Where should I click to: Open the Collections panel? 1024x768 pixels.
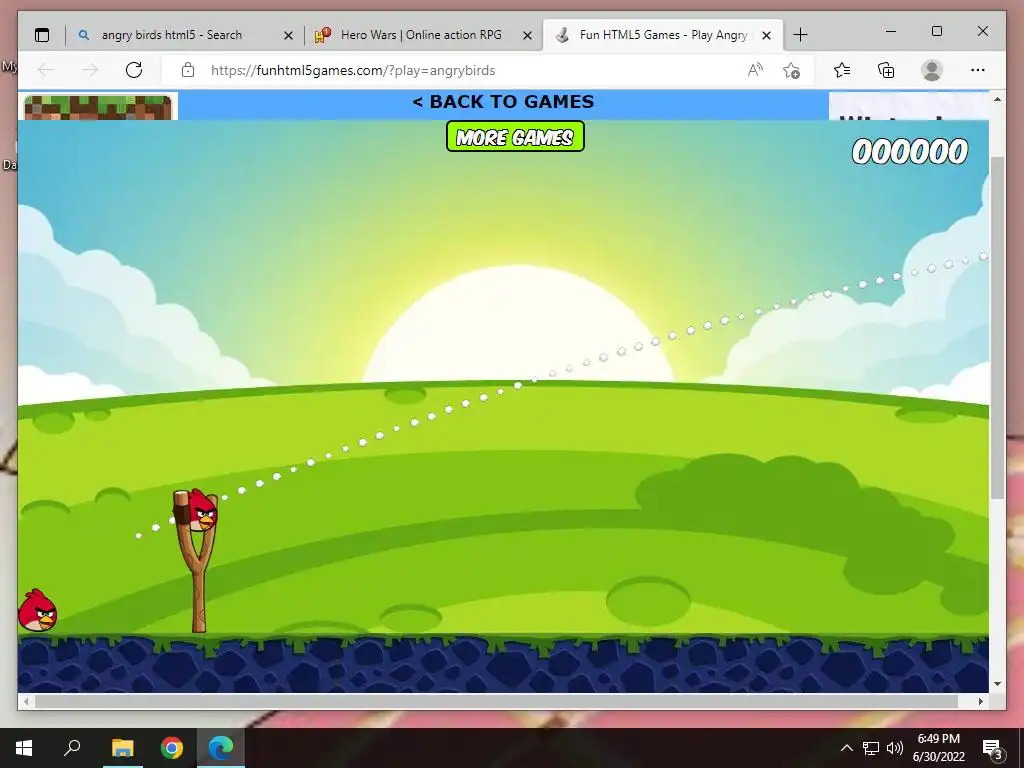(x=886, y=70)
